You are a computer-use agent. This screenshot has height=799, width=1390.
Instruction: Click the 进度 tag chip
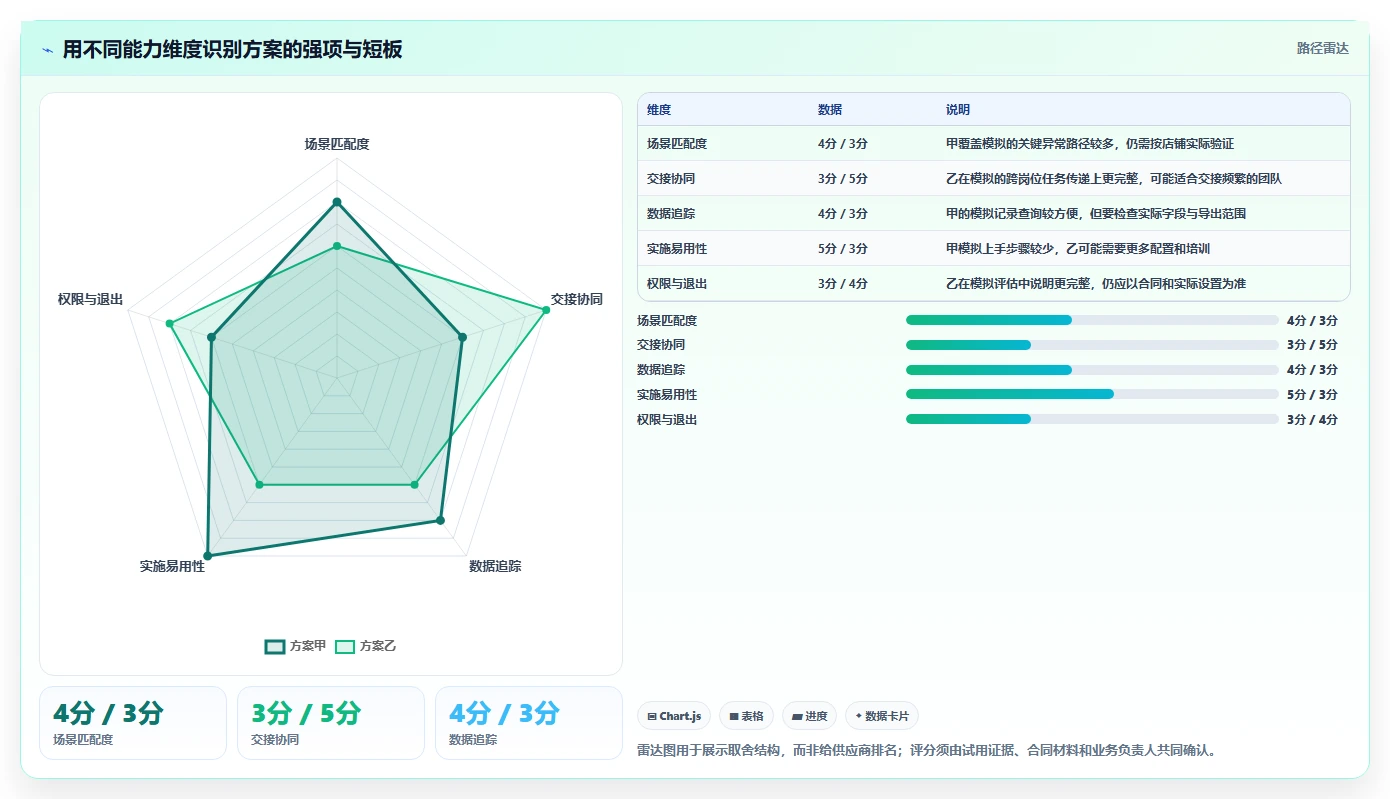tap(809, 716)
